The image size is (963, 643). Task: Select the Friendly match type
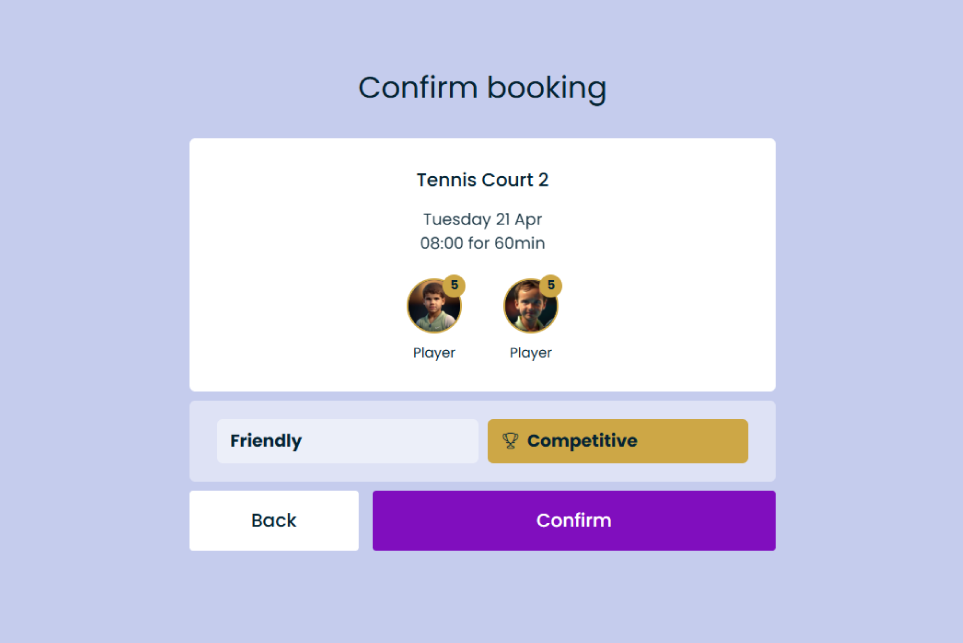pyautogui.click(x=347, y=441)
